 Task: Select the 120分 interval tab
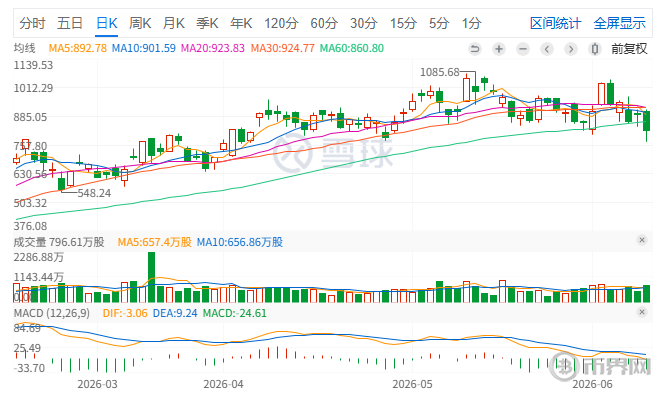tap(281, 23)
